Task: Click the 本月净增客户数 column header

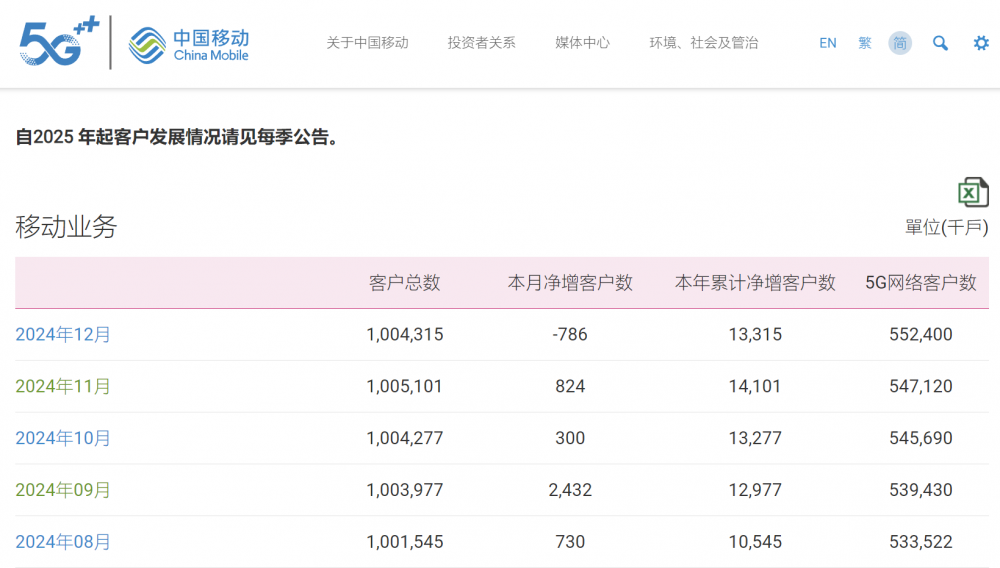Action: pyautogui.click(x=570, y=283)
